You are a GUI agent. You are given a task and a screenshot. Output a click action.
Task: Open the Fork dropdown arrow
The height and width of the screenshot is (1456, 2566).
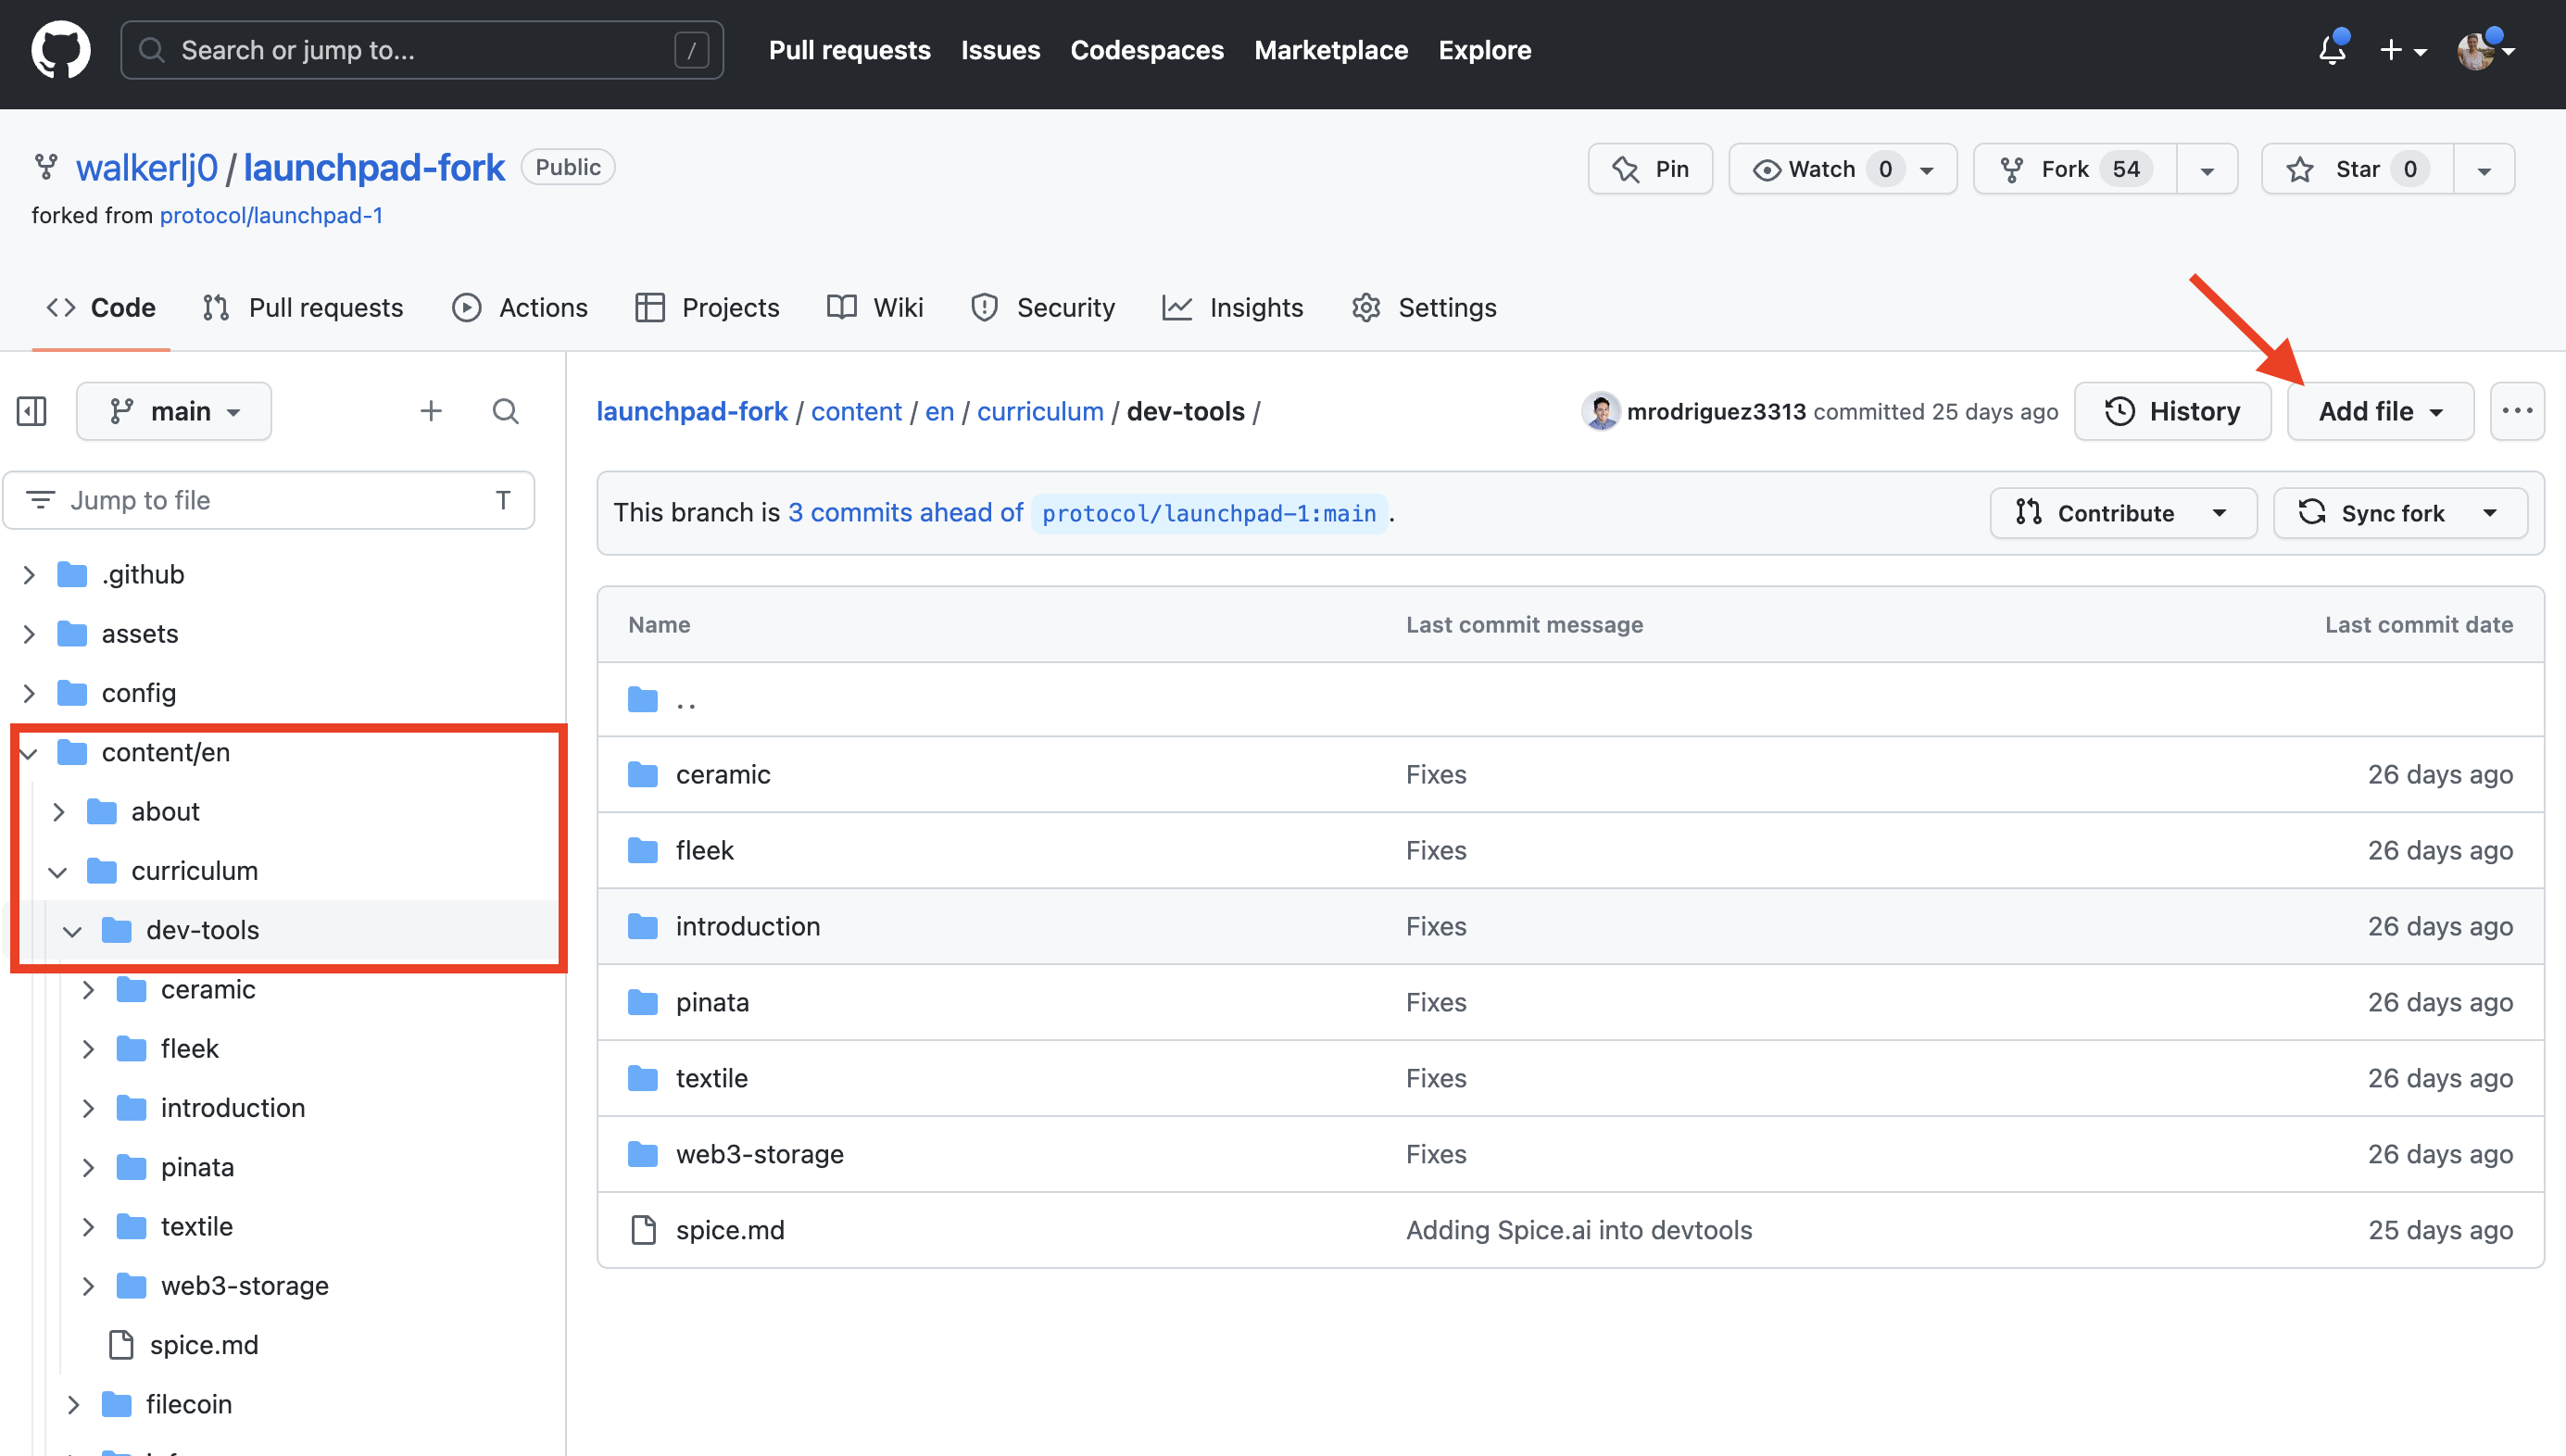click(2207, 170)
